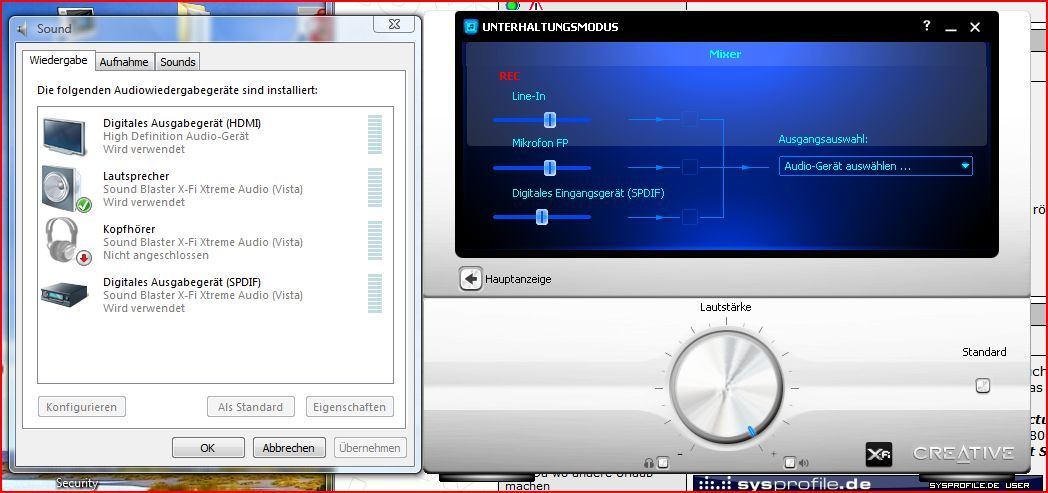Toggle the headphone mode checkbox below knob

[x=662, y=462]
